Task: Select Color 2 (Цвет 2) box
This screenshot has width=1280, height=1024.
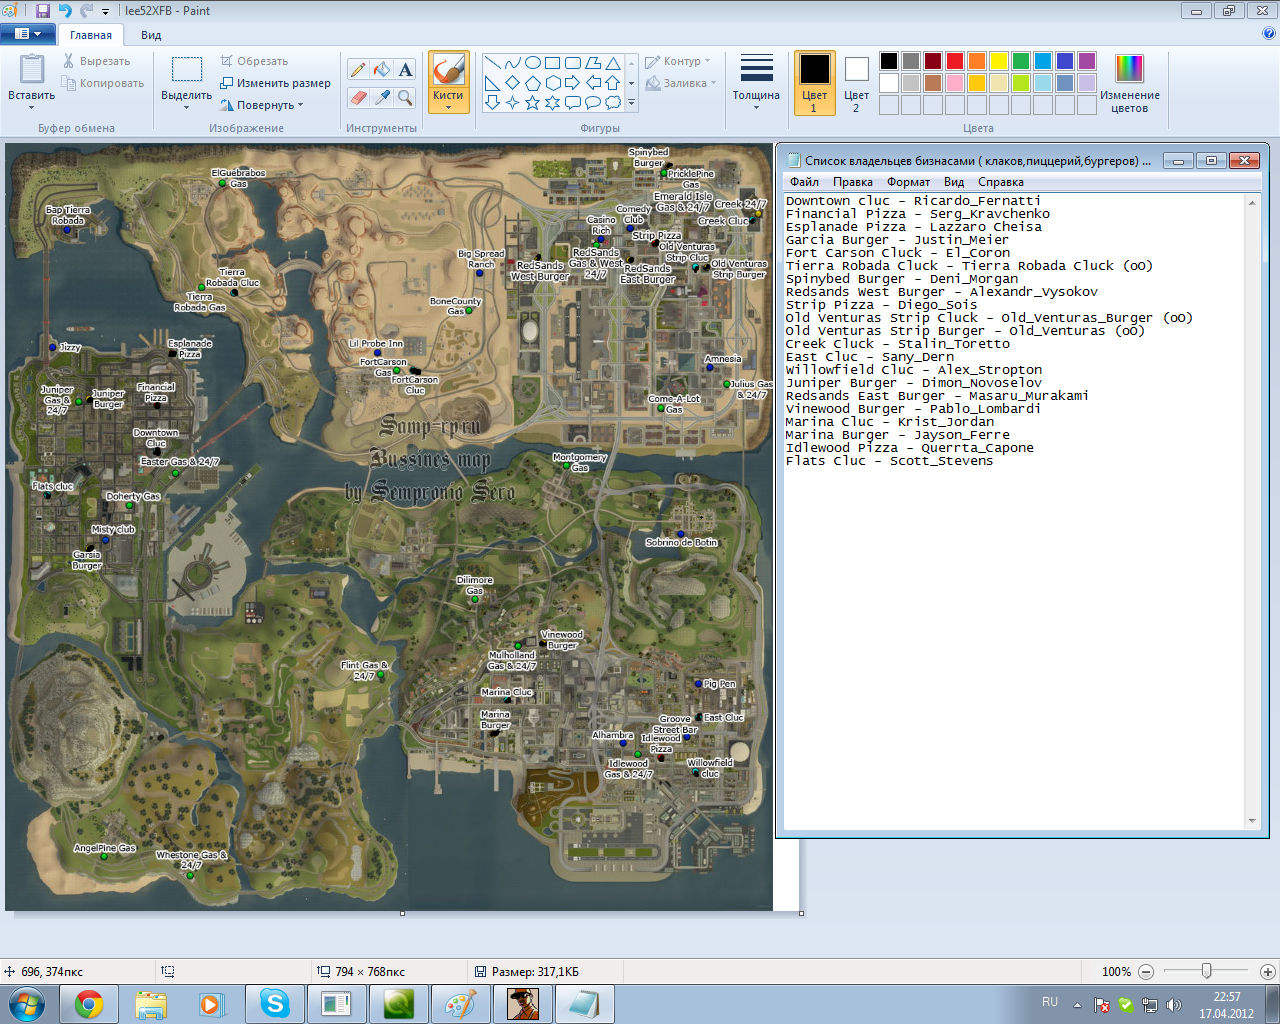Action: coord(856,83)
